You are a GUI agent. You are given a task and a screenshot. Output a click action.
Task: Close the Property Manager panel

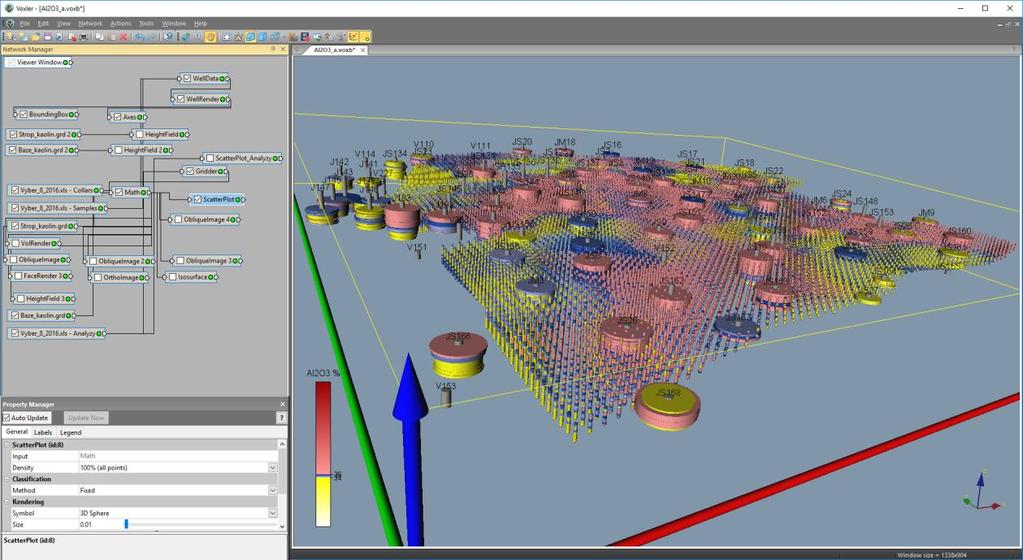click(282, 404)
